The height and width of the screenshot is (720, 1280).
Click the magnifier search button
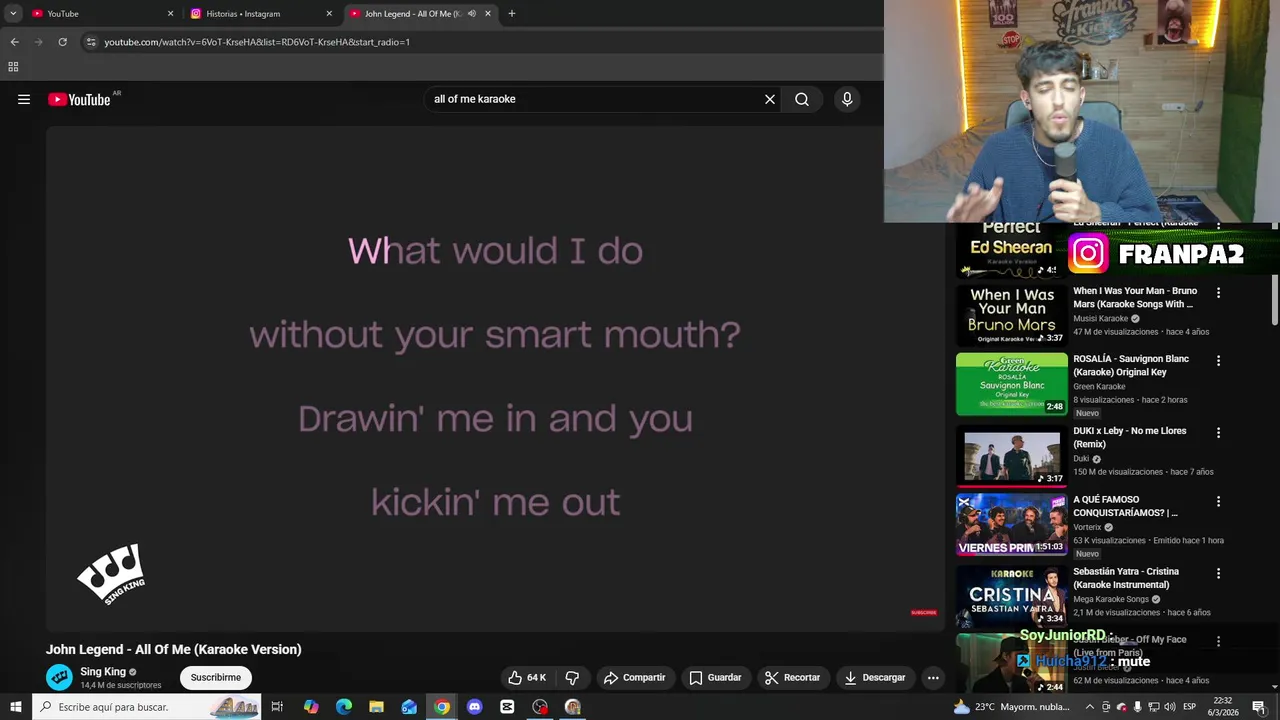(x=802, y=99)
